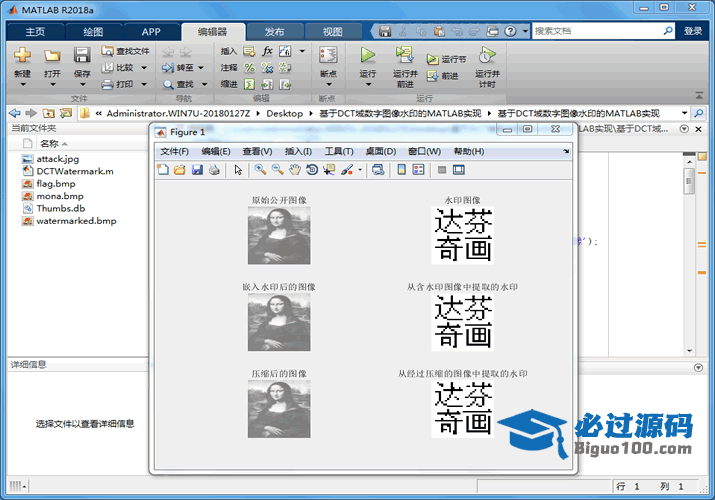Open Figure 1 Help menu 帮助(H)

tap(469, 151)
